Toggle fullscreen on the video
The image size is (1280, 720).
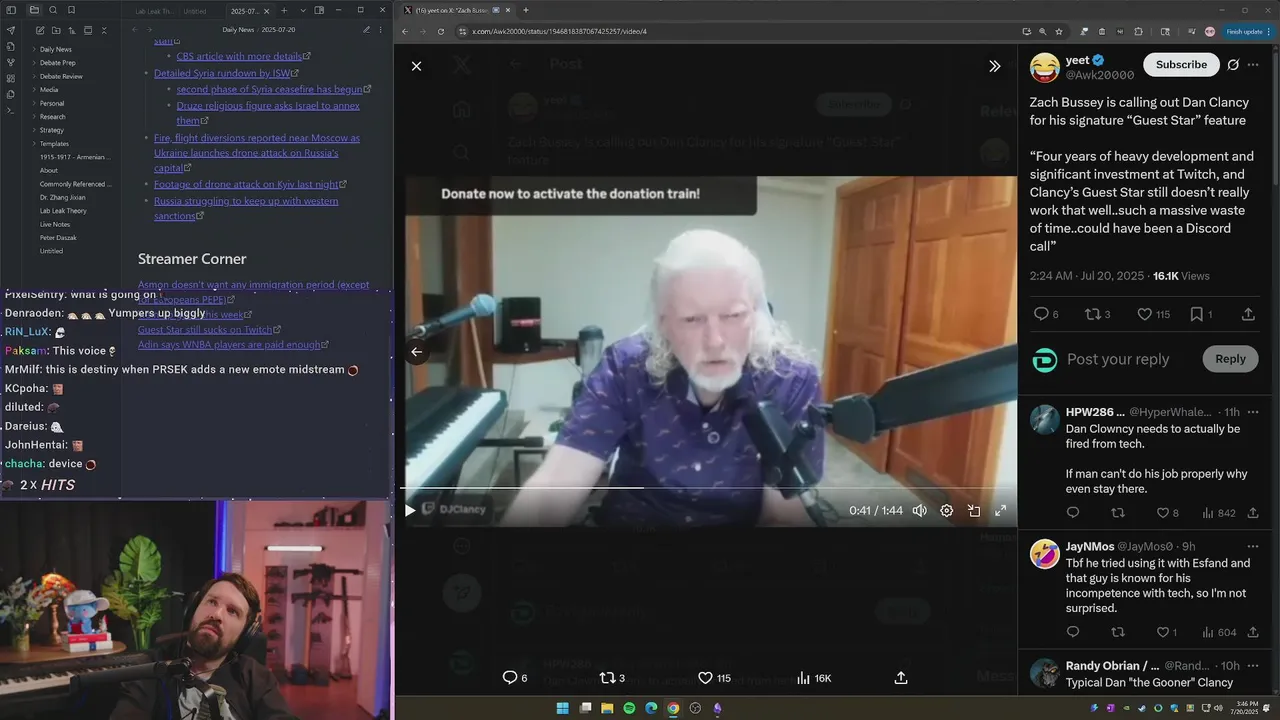coord(1000,510)
